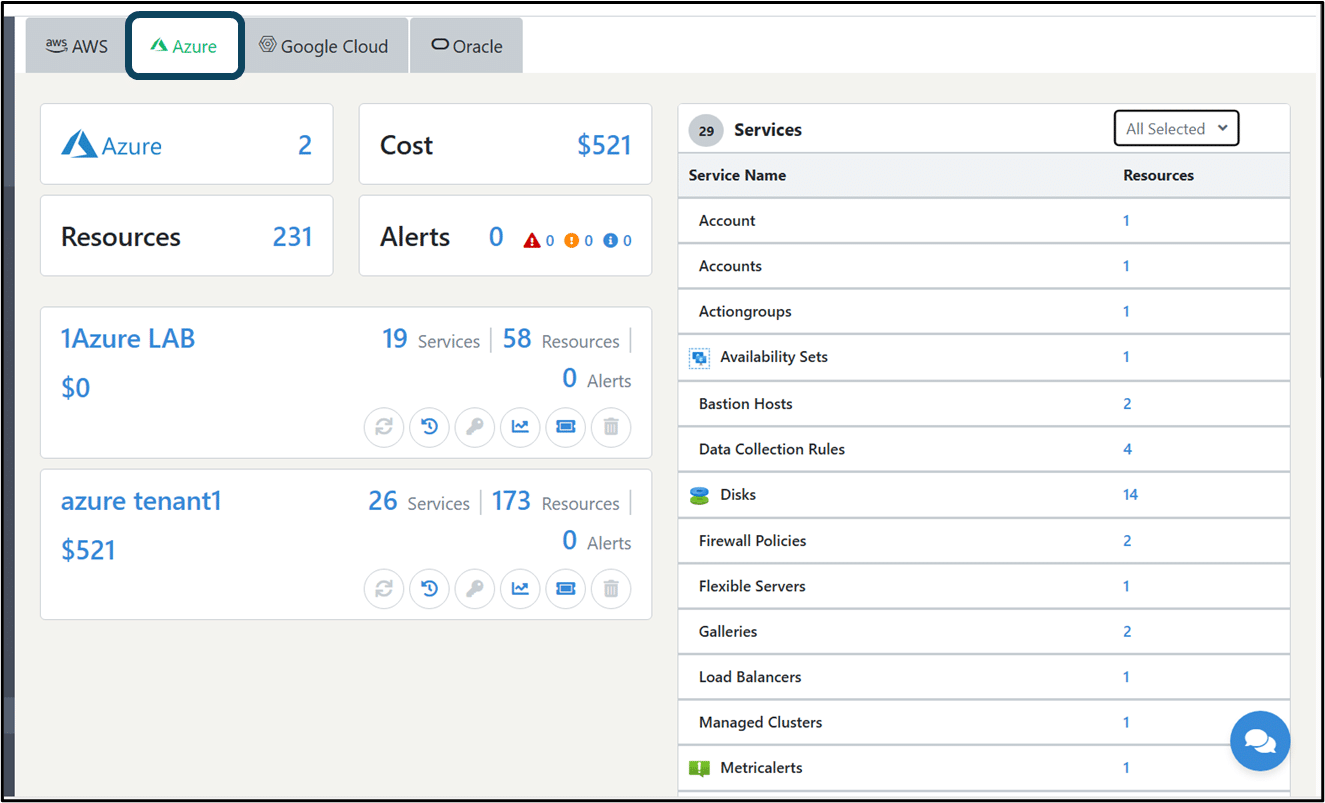The width and height of the screenshot is (1325, 803).
Task: Select the Managed Clusters service name
Action: (x=761, y=723)
